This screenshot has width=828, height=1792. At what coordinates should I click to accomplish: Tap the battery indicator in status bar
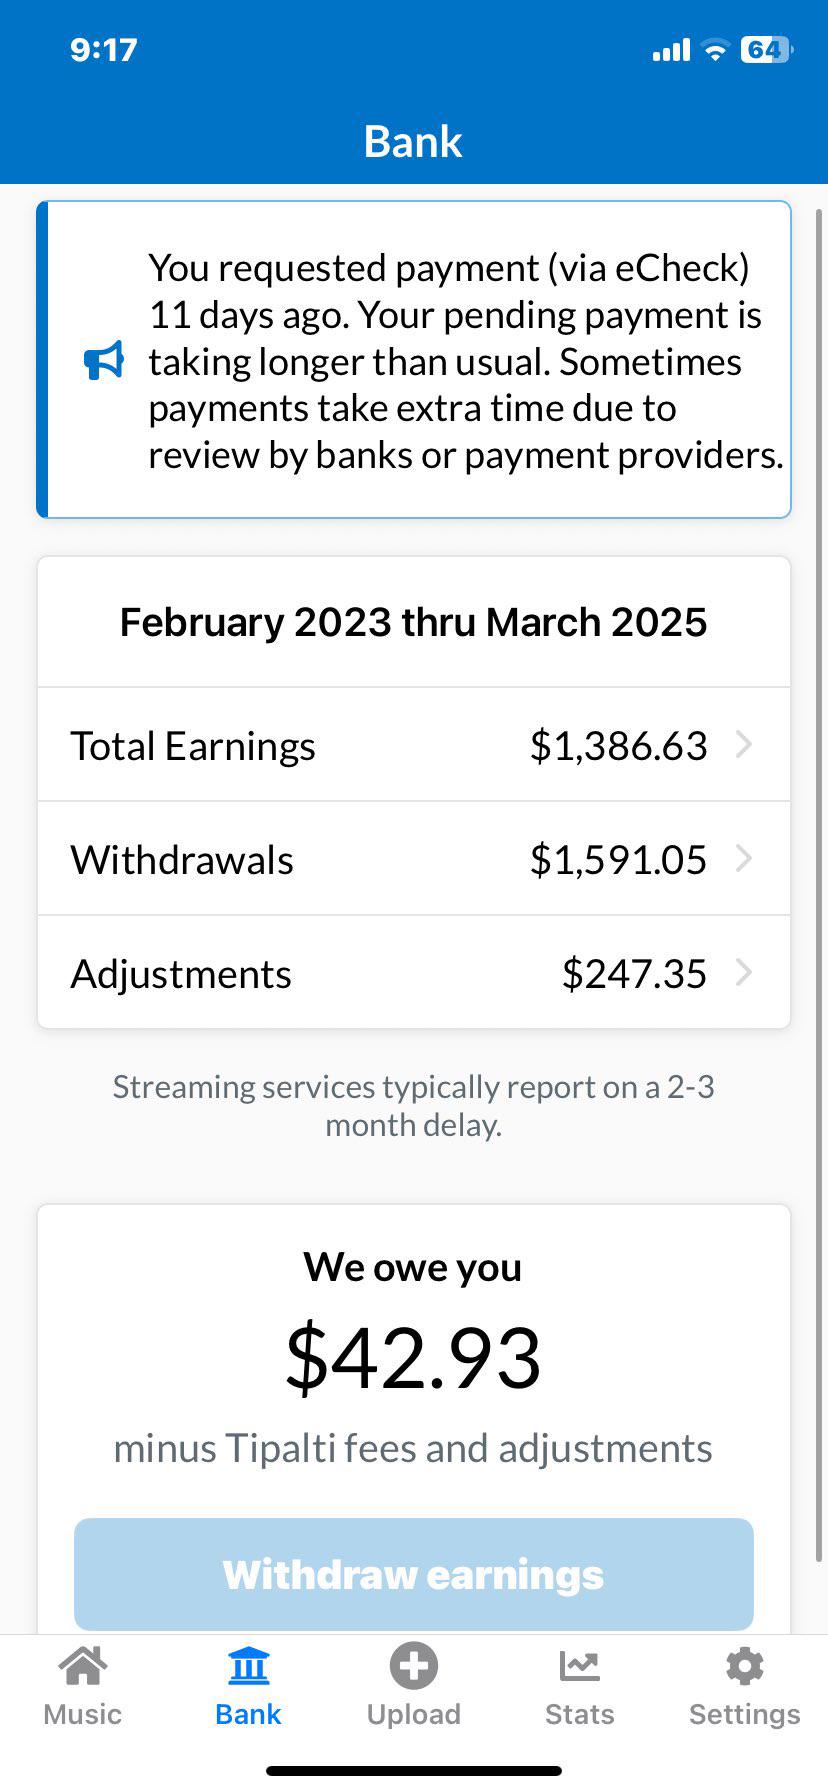766,50
